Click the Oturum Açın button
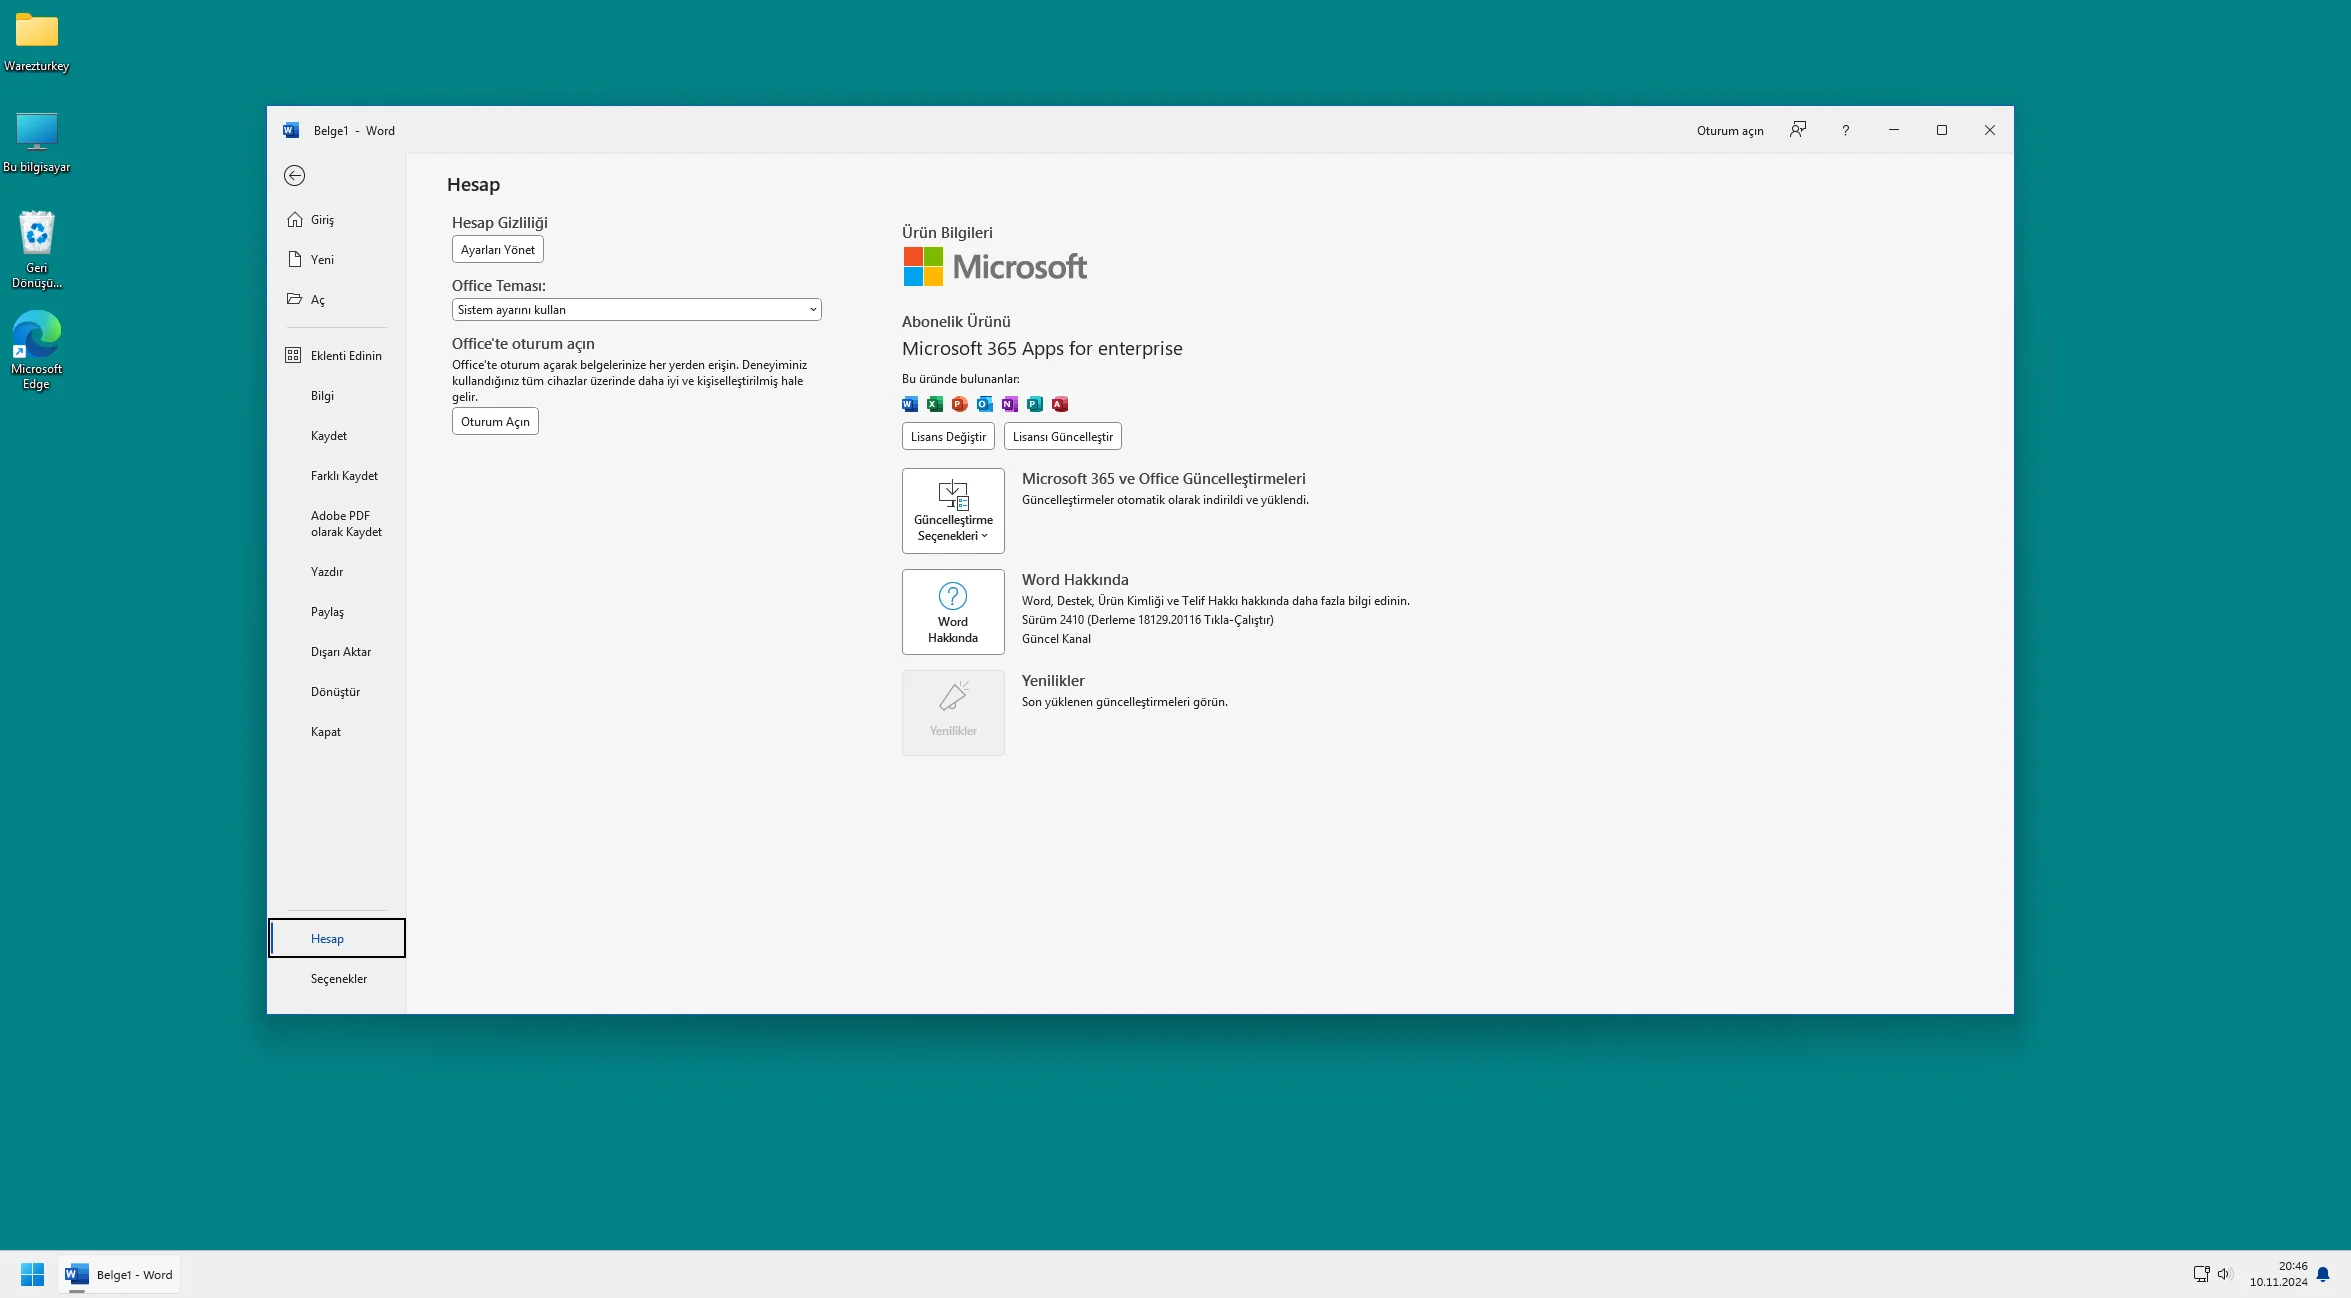The width and height of the screenshot is (2351, 1298). [x=494, y=420]
